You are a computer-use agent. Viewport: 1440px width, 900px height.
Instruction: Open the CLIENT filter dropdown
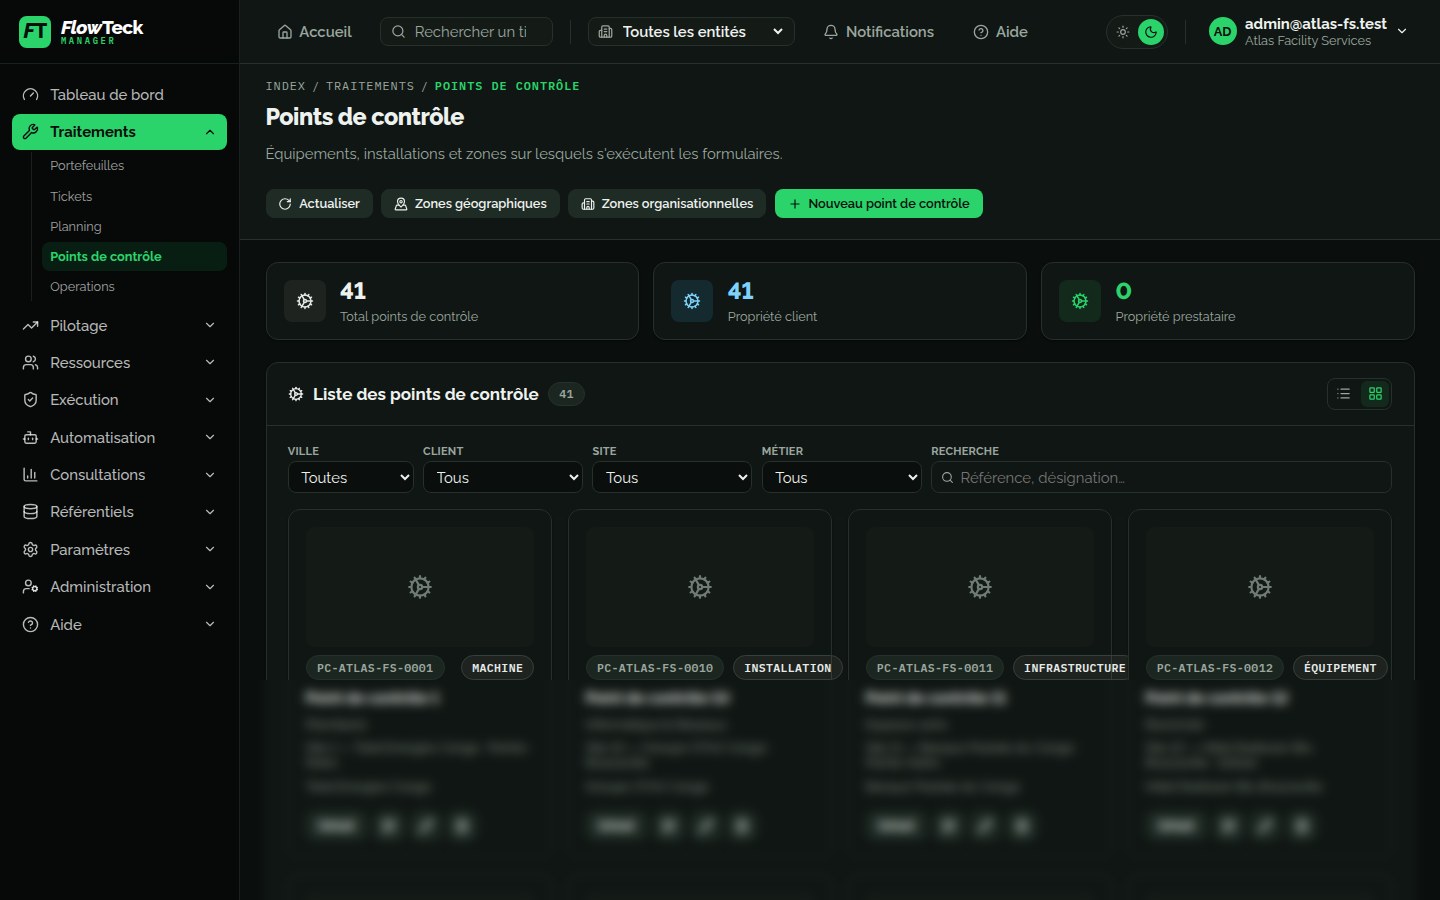503,477
